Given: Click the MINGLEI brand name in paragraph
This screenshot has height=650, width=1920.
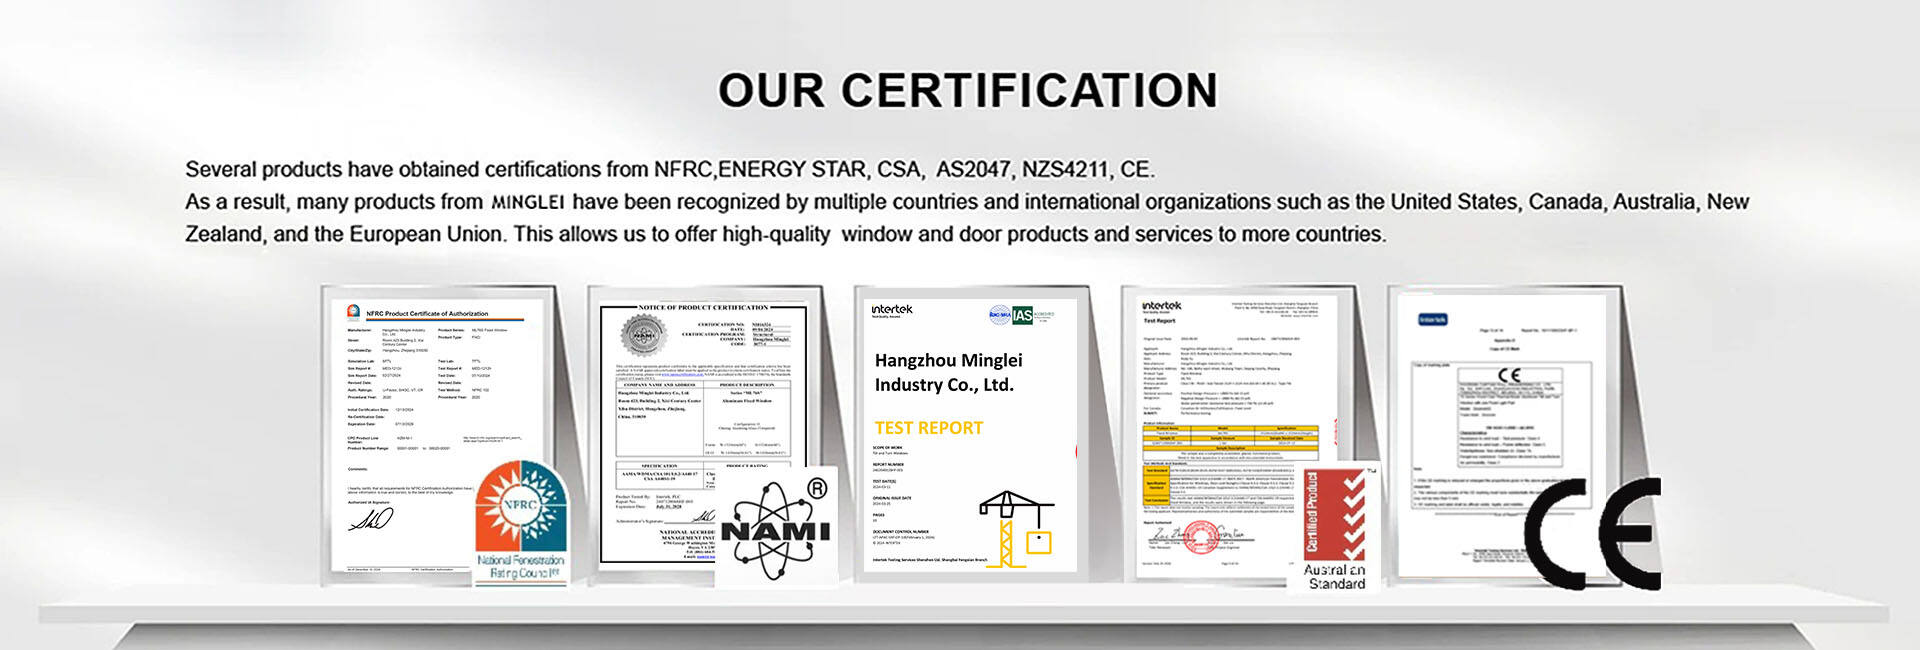Looking at the screenshot, I should tap(528, 202).
